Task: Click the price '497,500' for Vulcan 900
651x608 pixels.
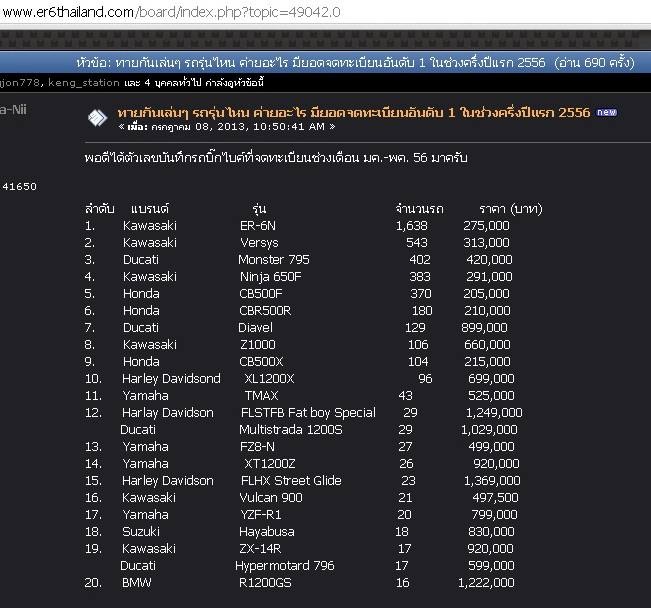Action: [495, 498]
